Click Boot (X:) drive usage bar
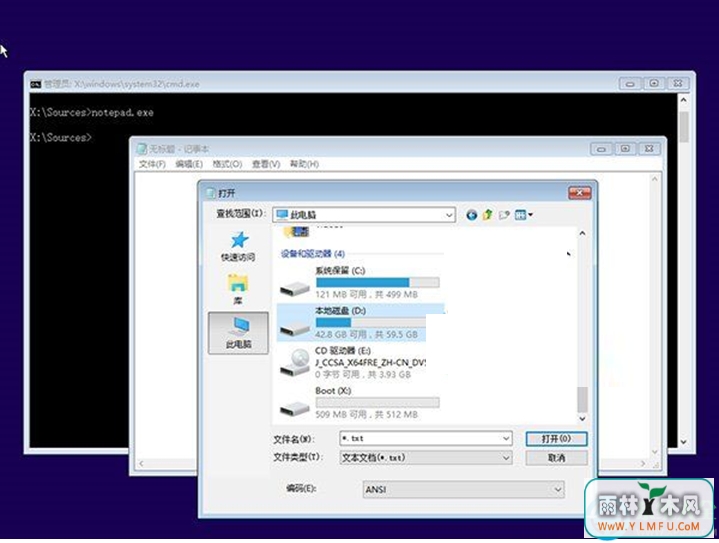 click(377, 402)
